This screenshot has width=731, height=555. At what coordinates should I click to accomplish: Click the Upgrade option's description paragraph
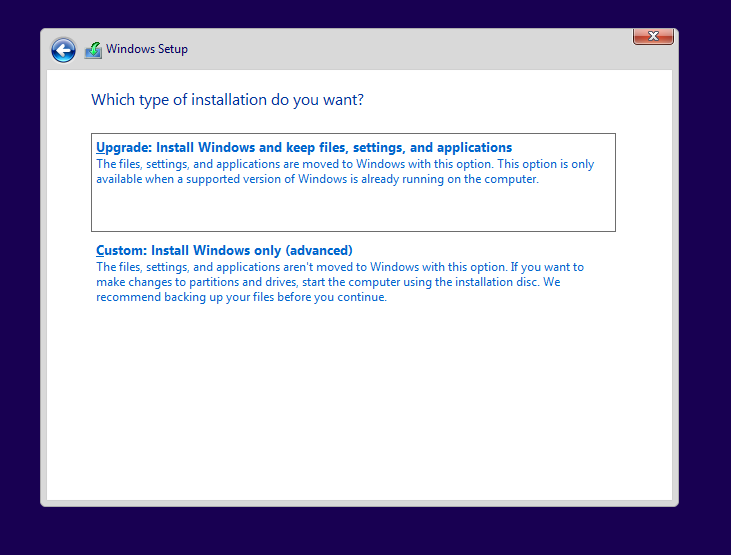click(345, 172)
